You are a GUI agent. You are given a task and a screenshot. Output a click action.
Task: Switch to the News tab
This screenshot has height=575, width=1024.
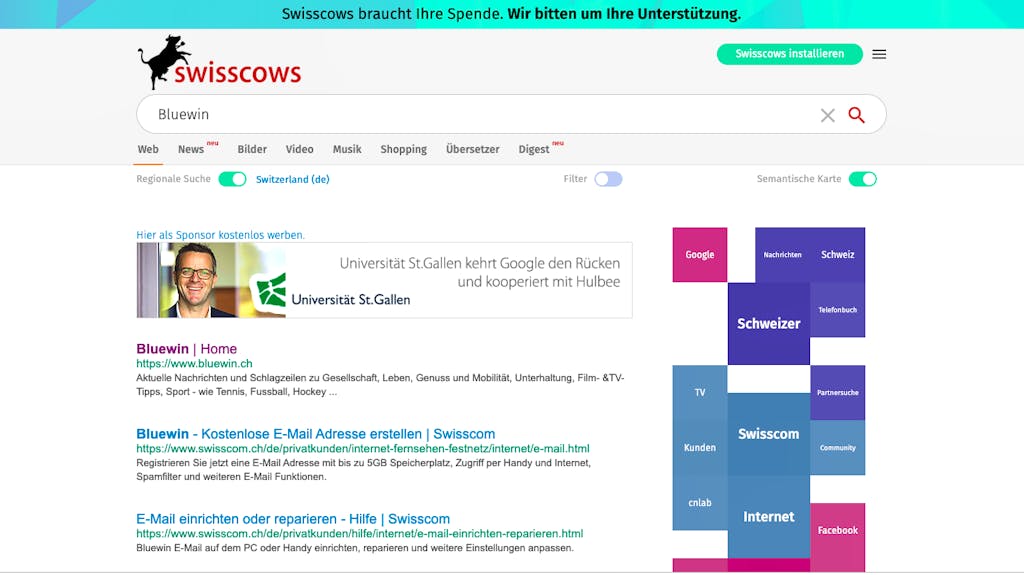pos(191,149)
